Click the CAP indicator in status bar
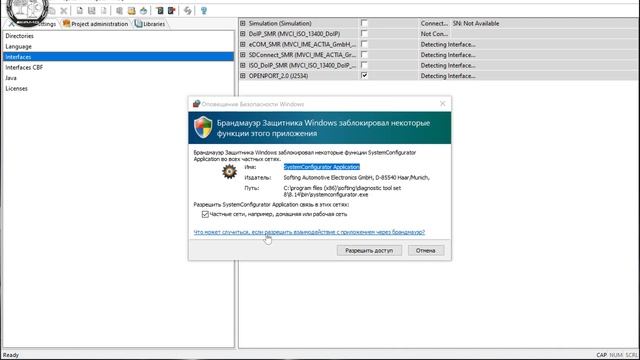 pos(601,355)
